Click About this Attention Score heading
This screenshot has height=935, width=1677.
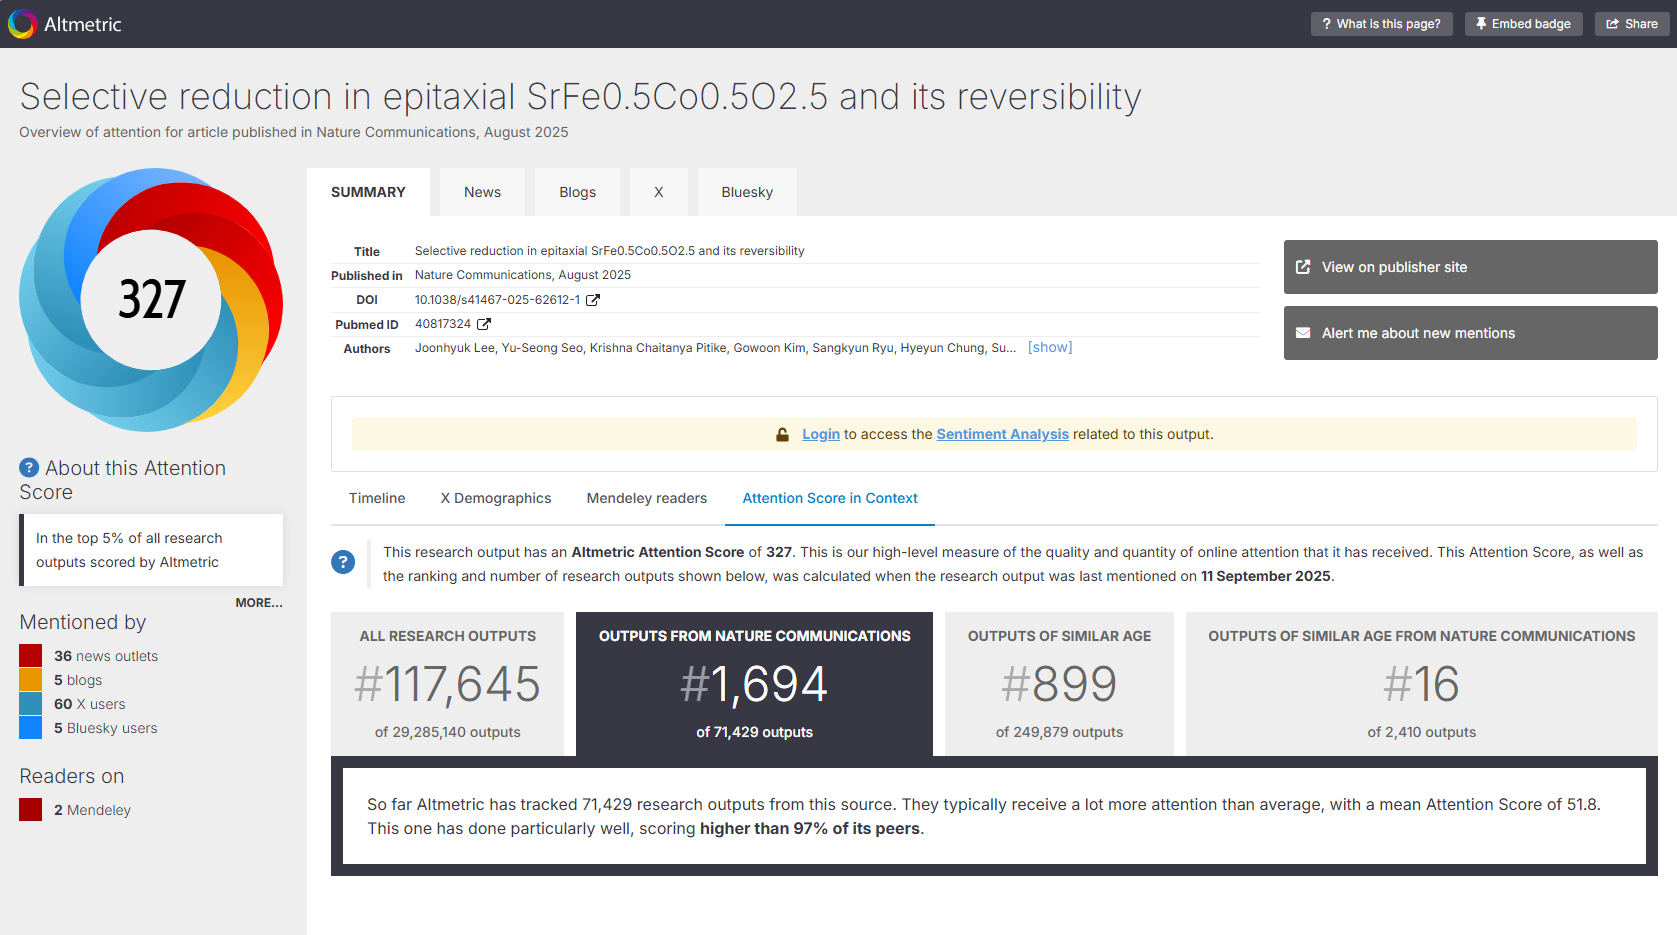coord(122,480)
